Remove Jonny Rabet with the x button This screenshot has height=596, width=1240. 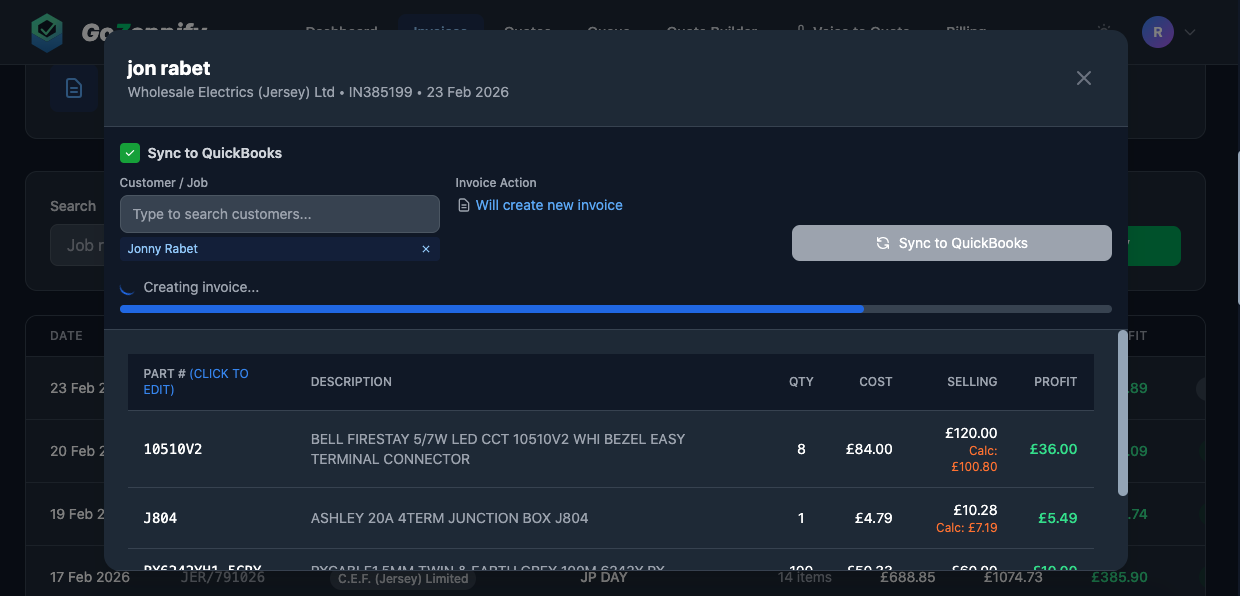tap(425, 248)
